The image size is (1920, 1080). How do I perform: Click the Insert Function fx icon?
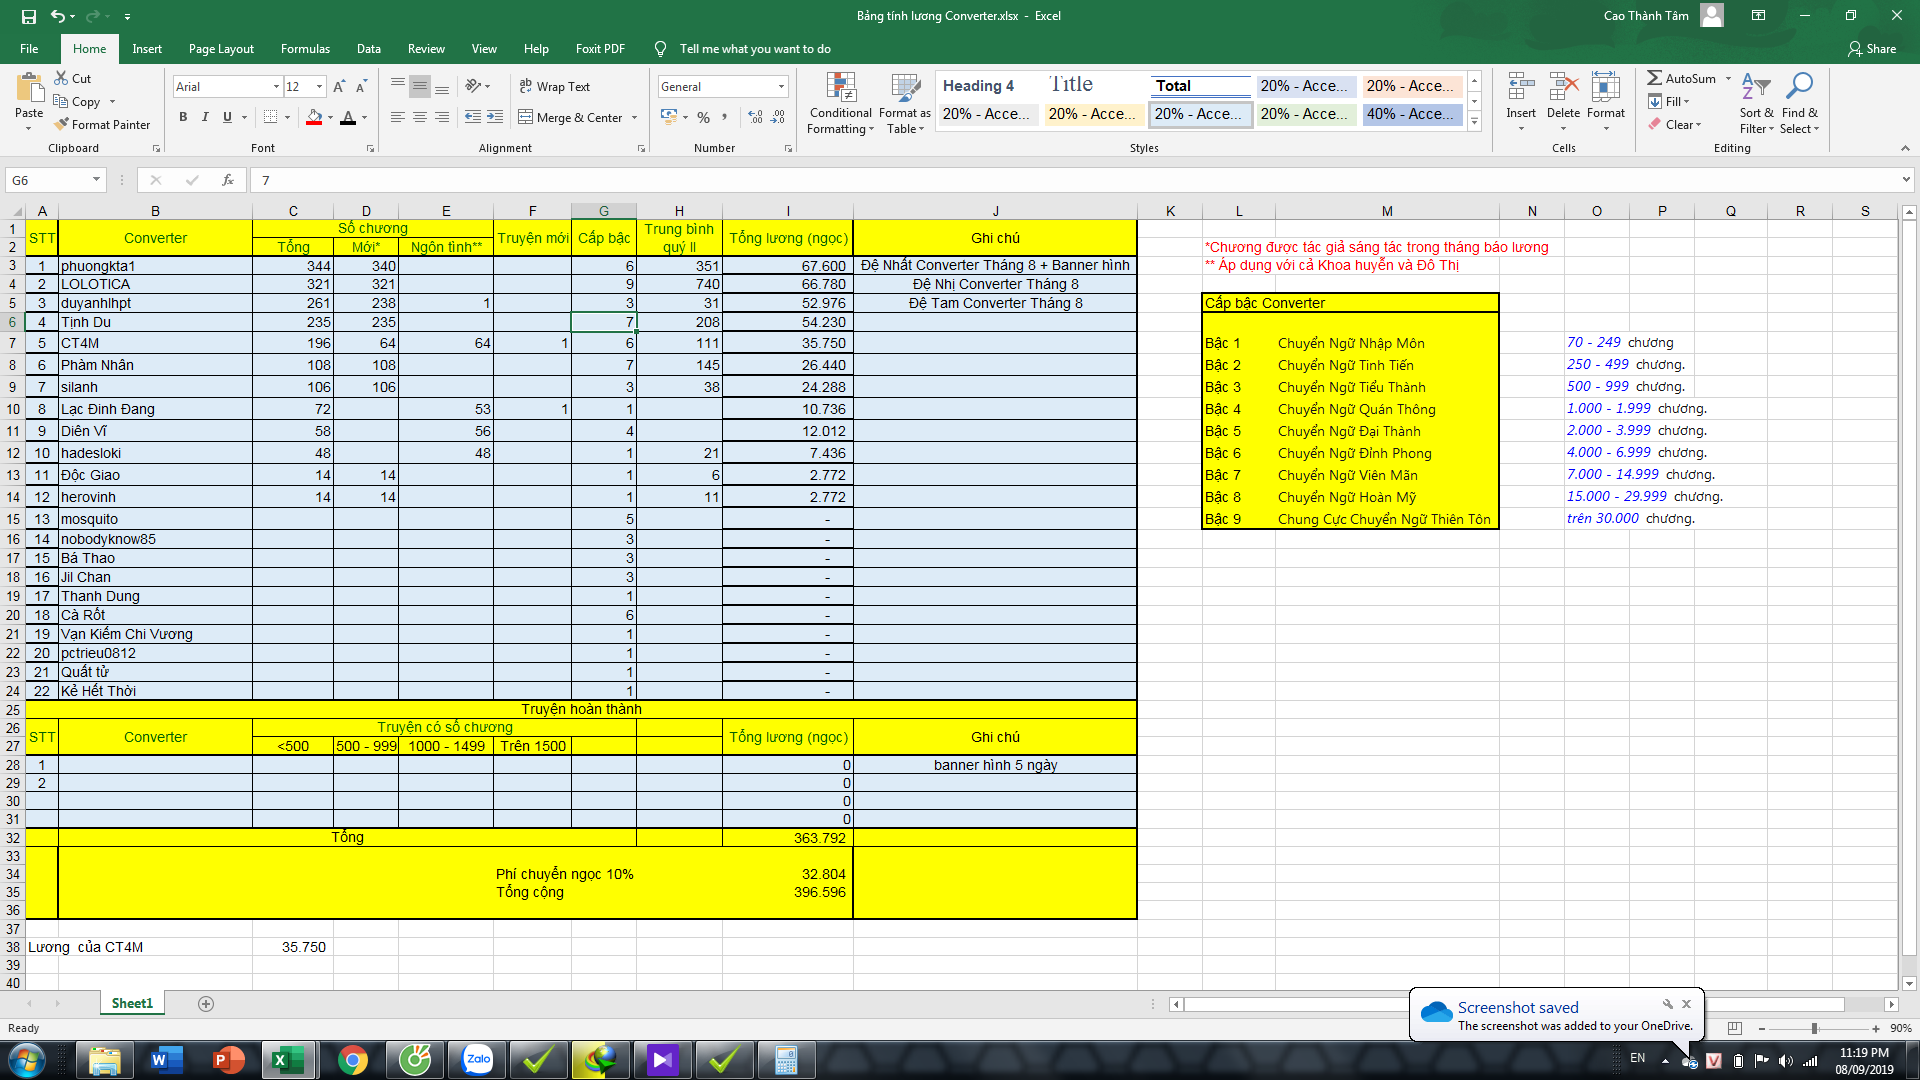[228, 180]
